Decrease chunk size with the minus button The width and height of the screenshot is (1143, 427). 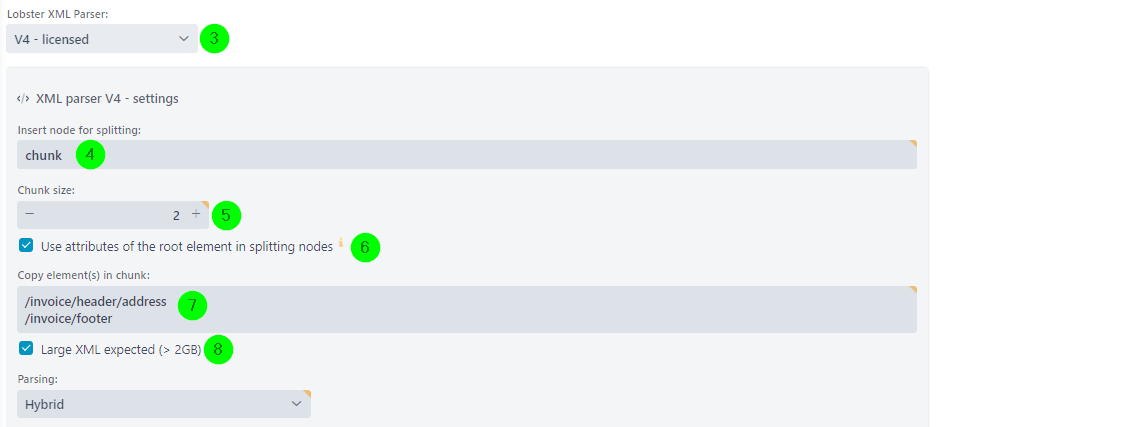[x=29, y=214]
